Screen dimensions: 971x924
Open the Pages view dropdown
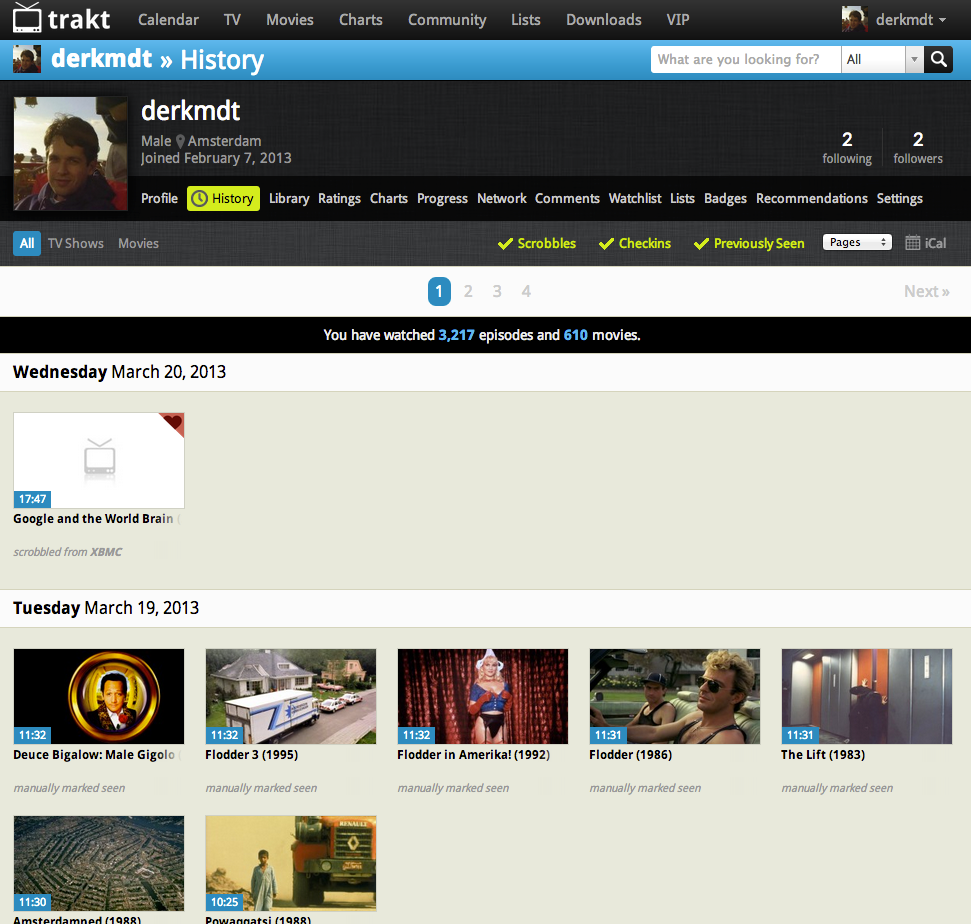[857, 242]
